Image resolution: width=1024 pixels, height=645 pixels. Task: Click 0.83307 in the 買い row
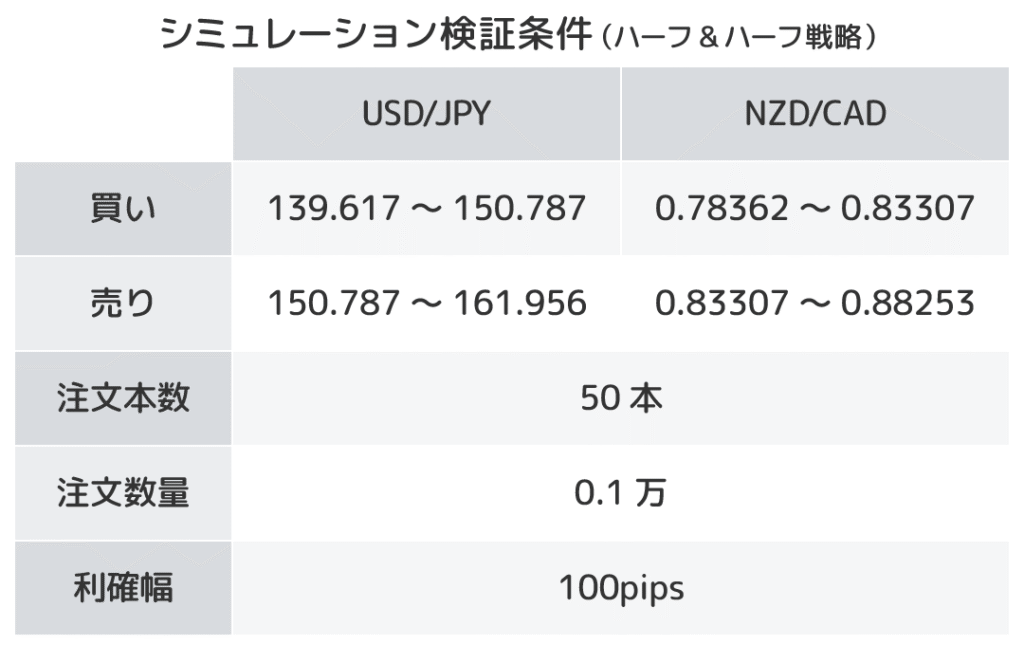click(908, 208)
